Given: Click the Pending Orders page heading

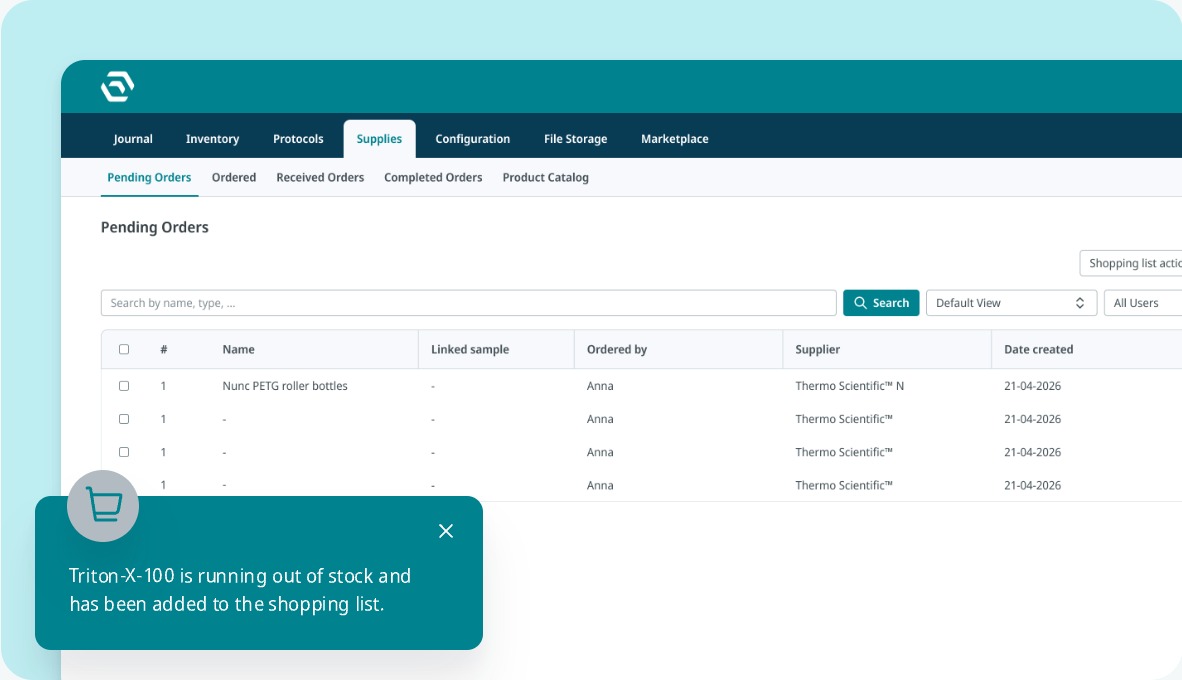Looking at the screenshot, I should [x=155, y=228].
